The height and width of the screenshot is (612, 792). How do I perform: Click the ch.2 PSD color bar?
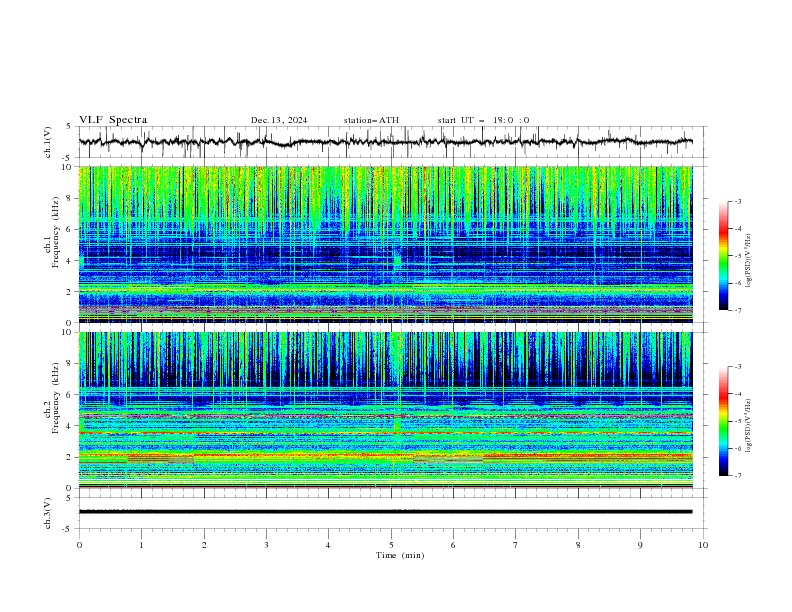723,421
